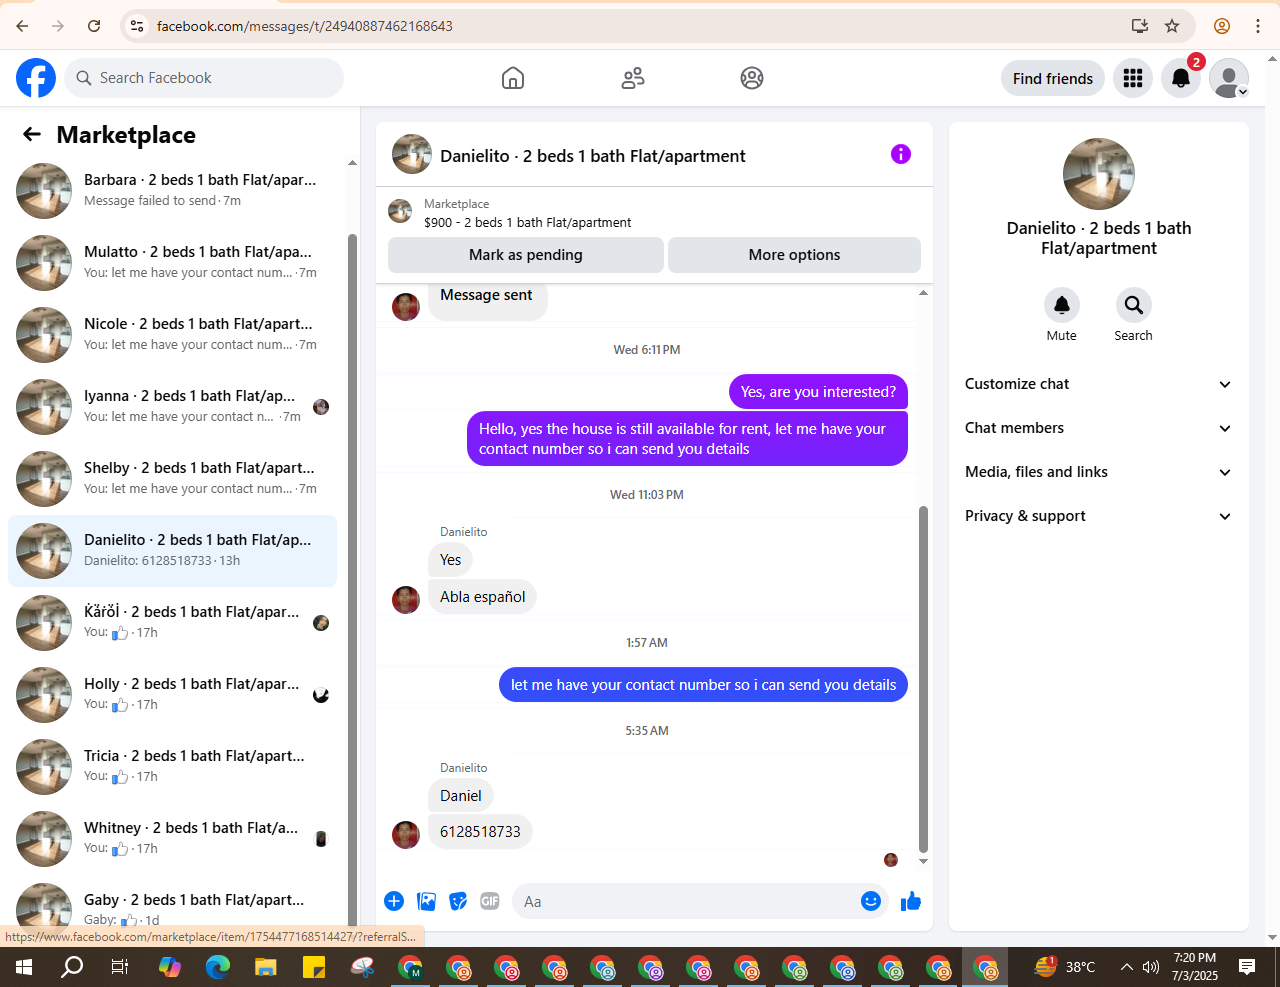Expand the Privacy & support section
The image size is (1280, 987).
(x=1098, y=516)
